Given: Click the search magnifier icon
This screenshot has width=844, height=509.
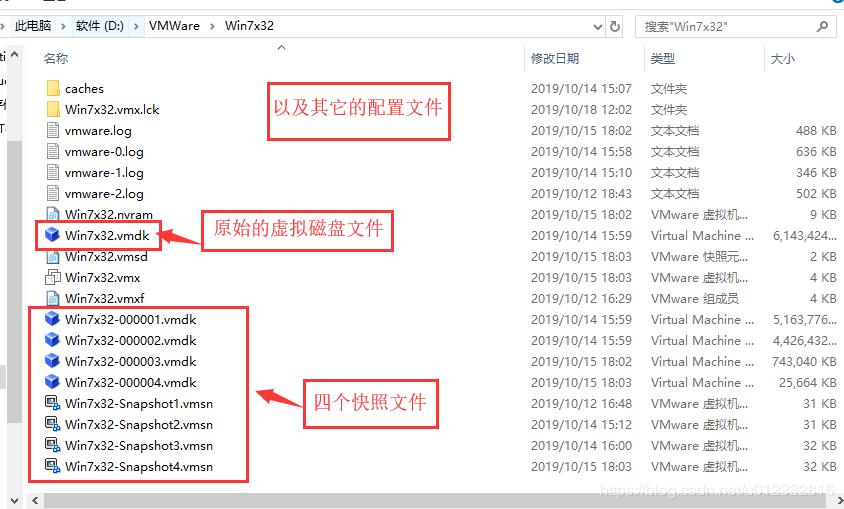Looking at the screenshot, I should click(822, 26).
